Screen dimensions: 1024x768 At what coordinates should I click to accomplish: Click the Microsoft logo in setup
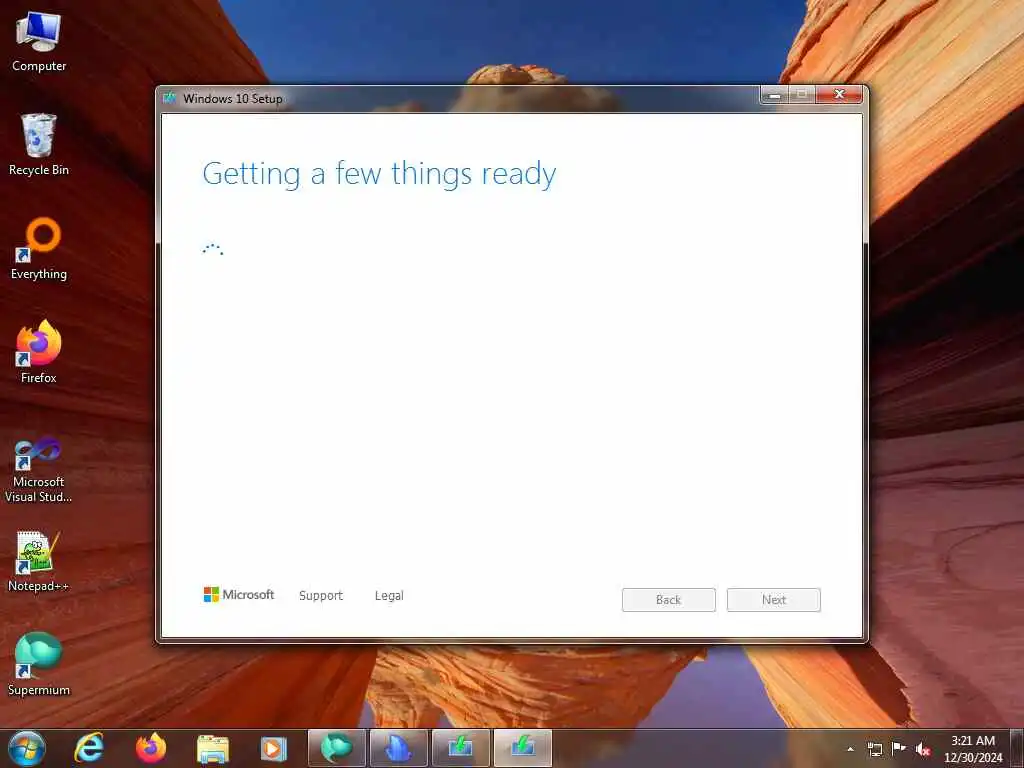[239, 594]
